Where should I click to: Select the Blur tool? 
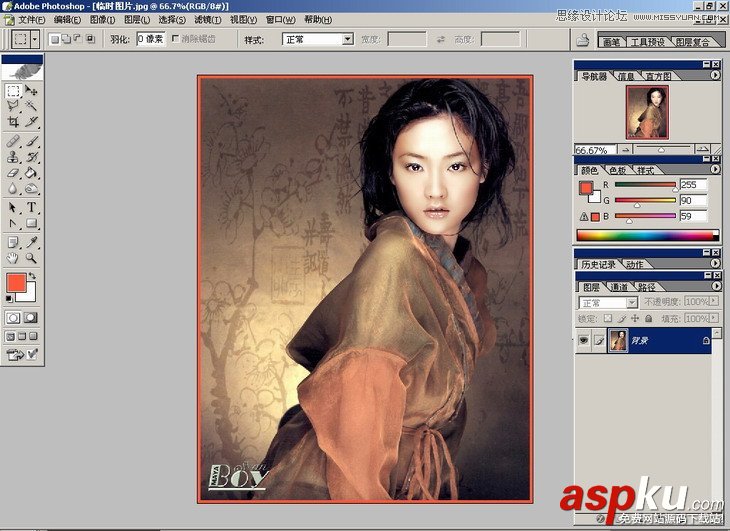click(13, 188)
